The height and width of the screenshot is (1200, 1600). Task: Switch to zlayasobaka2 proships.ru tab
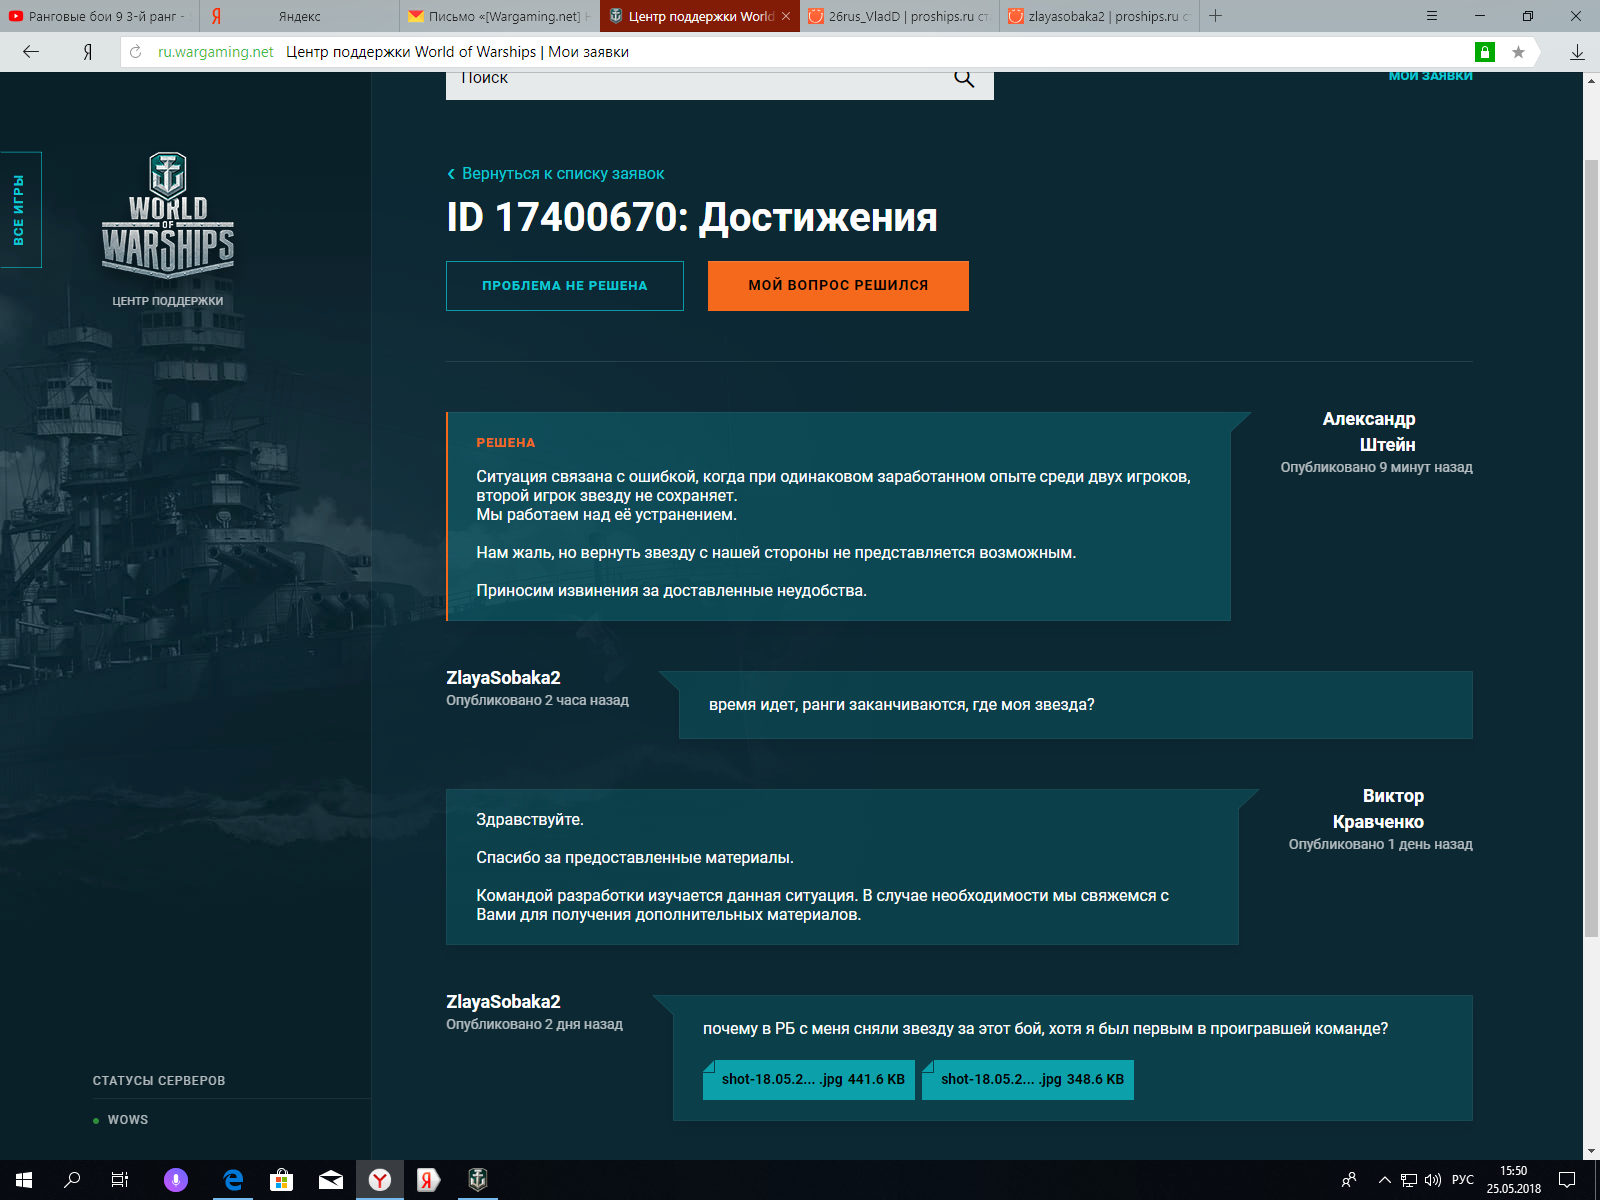[1099, 16]
